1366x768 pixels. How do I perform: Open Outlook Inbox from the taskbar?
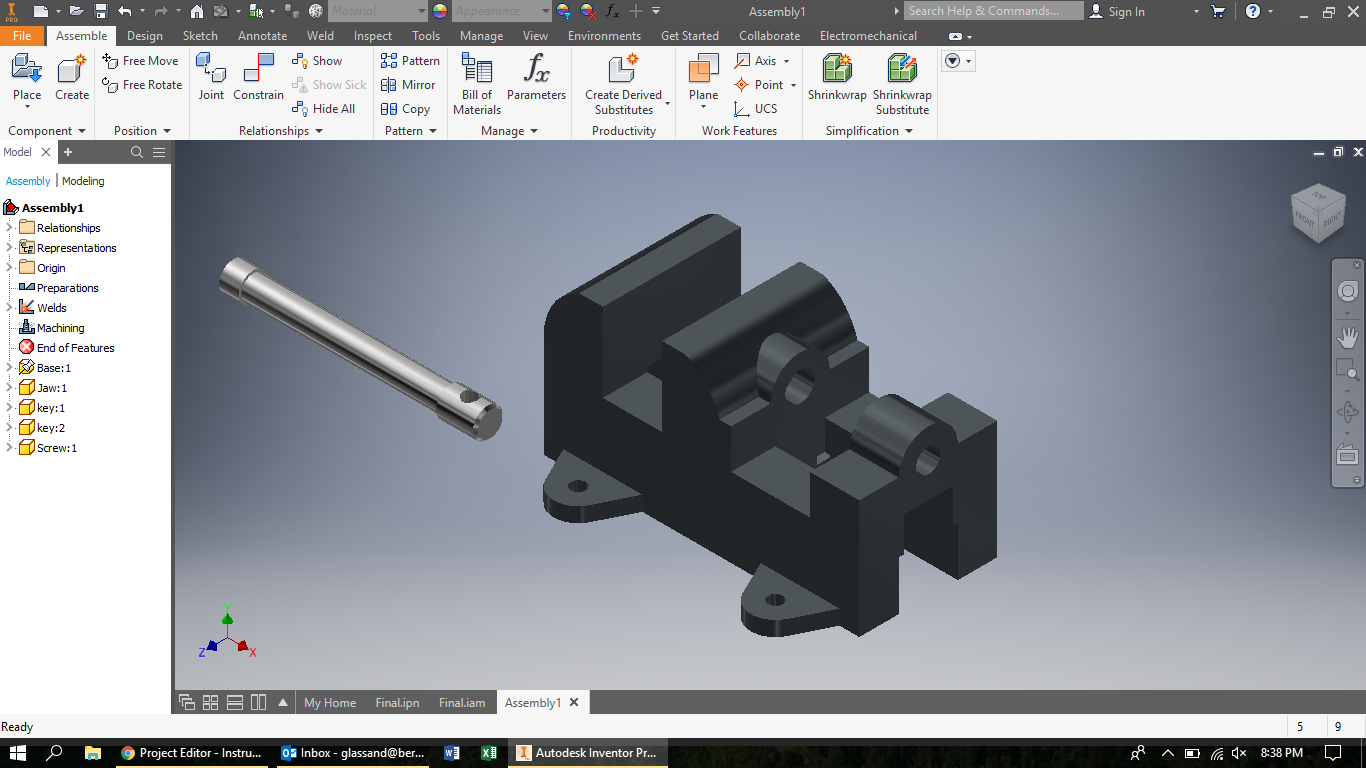click(352, 753)
